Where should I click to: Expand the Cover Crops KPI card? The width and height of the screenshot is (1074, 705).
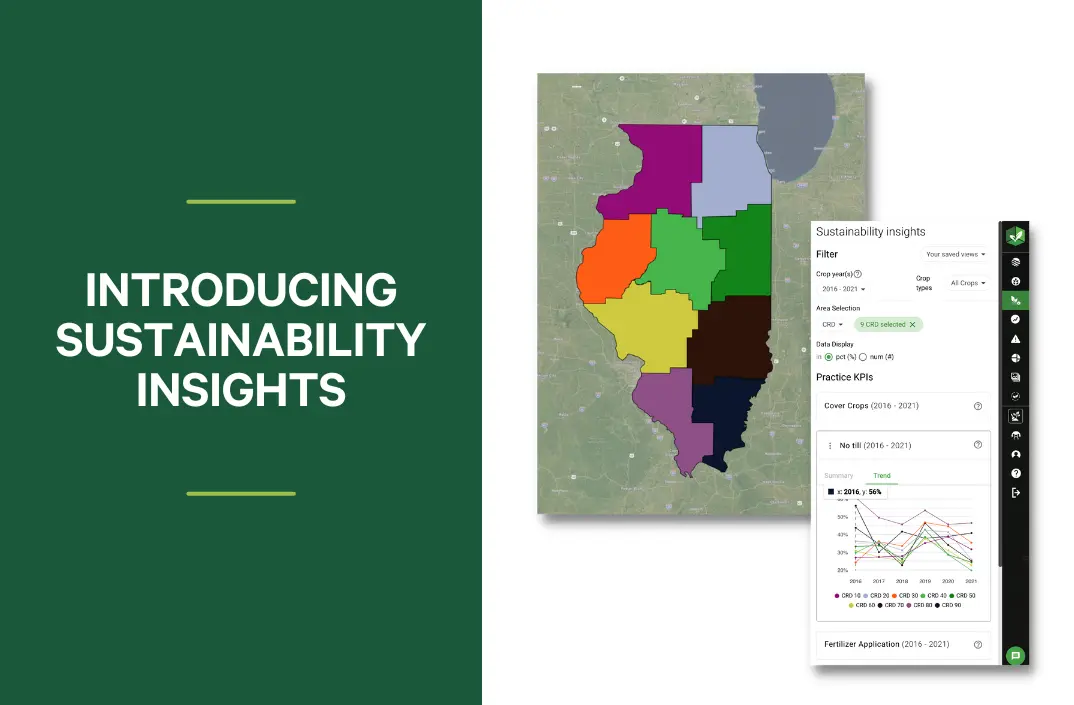pyautogui.click(x=903, y=406)
